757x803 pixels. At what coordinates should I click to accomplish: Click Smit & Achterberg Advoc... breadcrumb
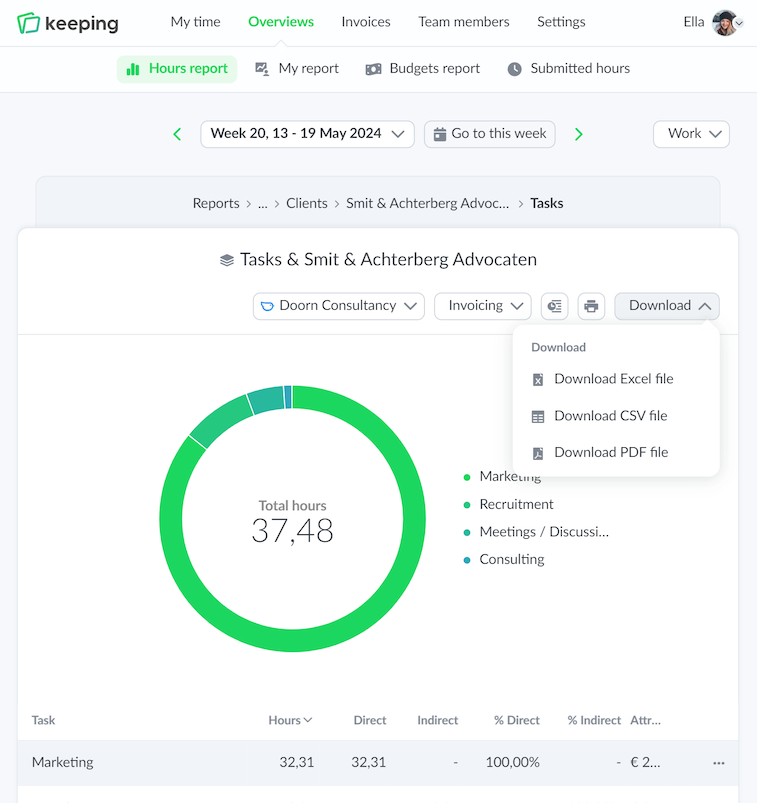428,204
